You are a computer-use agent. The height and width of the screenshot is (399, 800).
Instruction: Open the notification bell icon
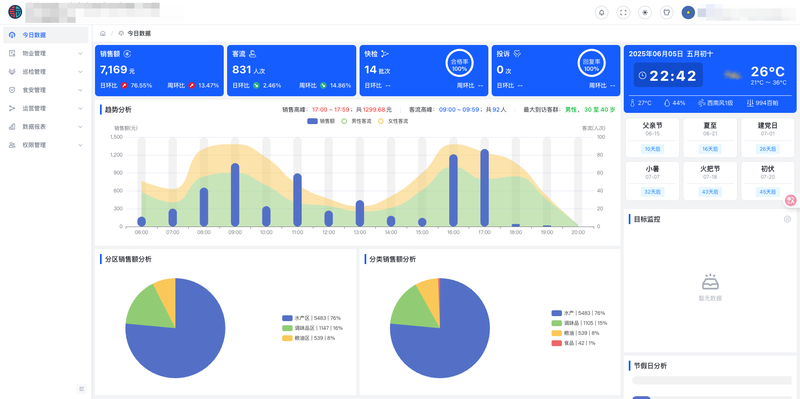(x=602, y=13)
